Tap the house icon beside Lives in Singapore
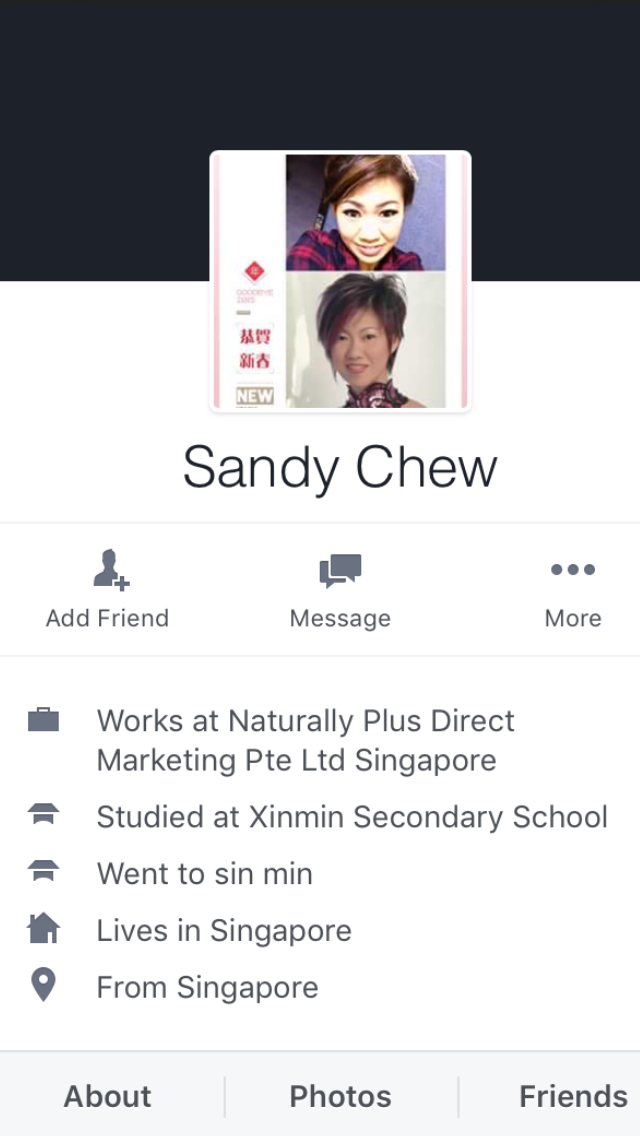This screenshot has height=1136, width=640. [x=43, y=928]
